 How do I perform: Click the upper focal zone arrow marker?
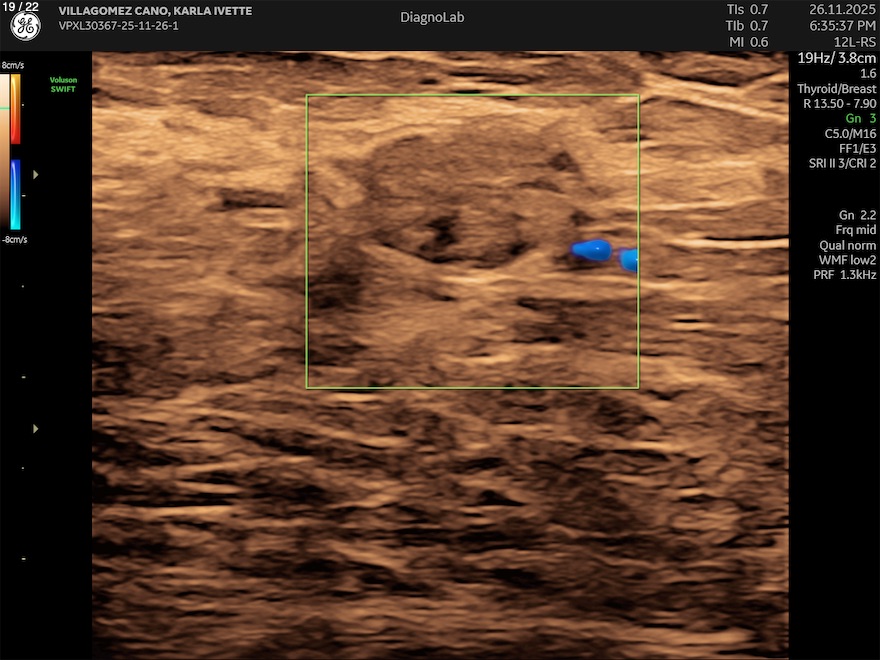point(37,174)
